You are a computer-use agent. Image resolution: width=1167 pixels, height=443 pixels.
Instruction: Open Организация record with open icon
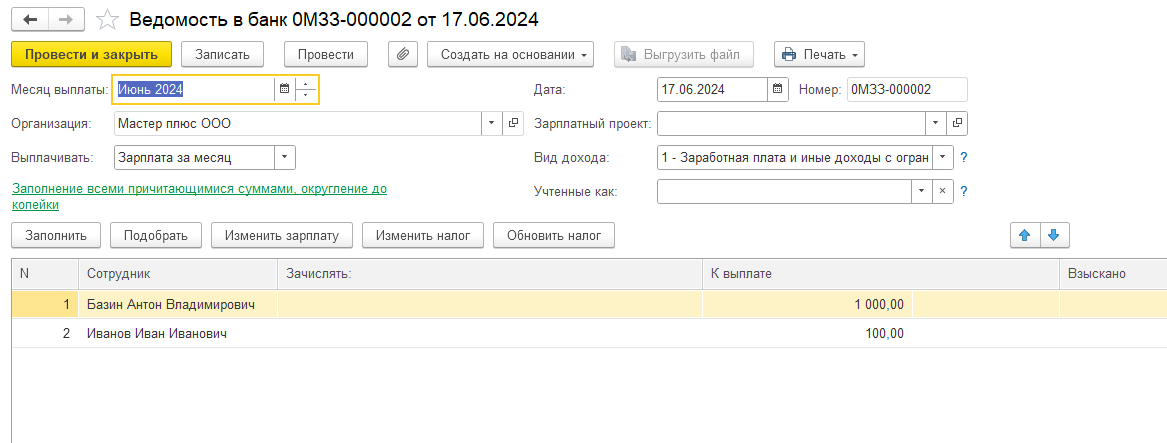513,124
